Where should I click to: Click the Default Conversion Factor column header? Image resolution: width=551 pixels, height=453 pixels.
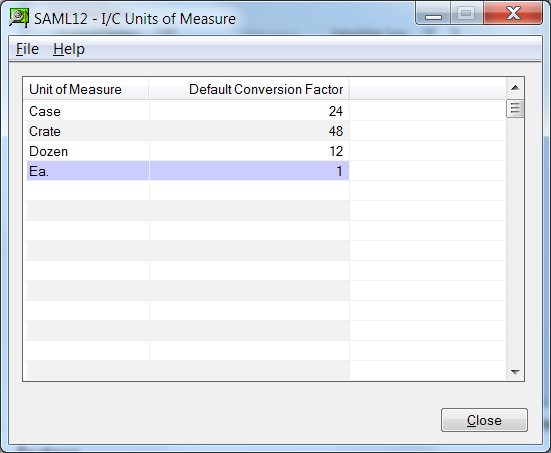click(249, 89)
